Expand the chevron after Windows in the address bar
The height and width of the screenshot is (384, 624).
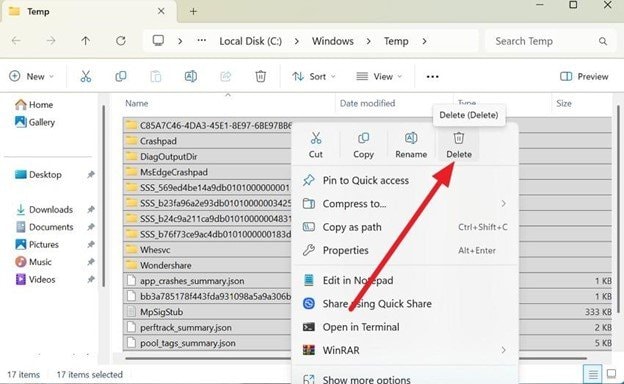[369, 41]
